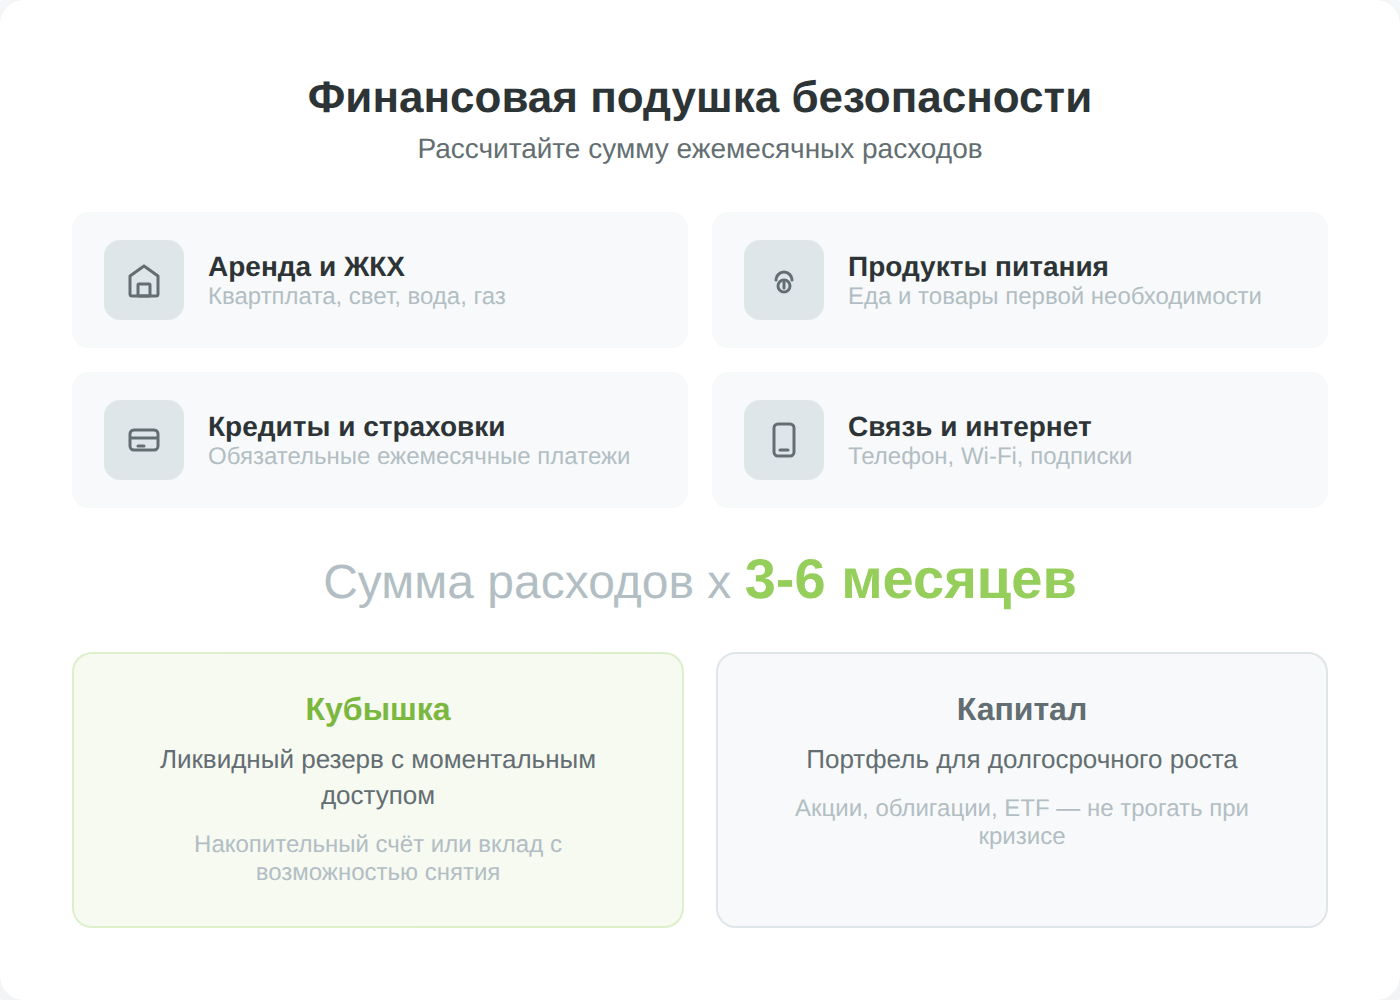Click the Финансовая подушка безопасности heading
Viewport: 1400px width, 1000px height.
click(699, 98)
